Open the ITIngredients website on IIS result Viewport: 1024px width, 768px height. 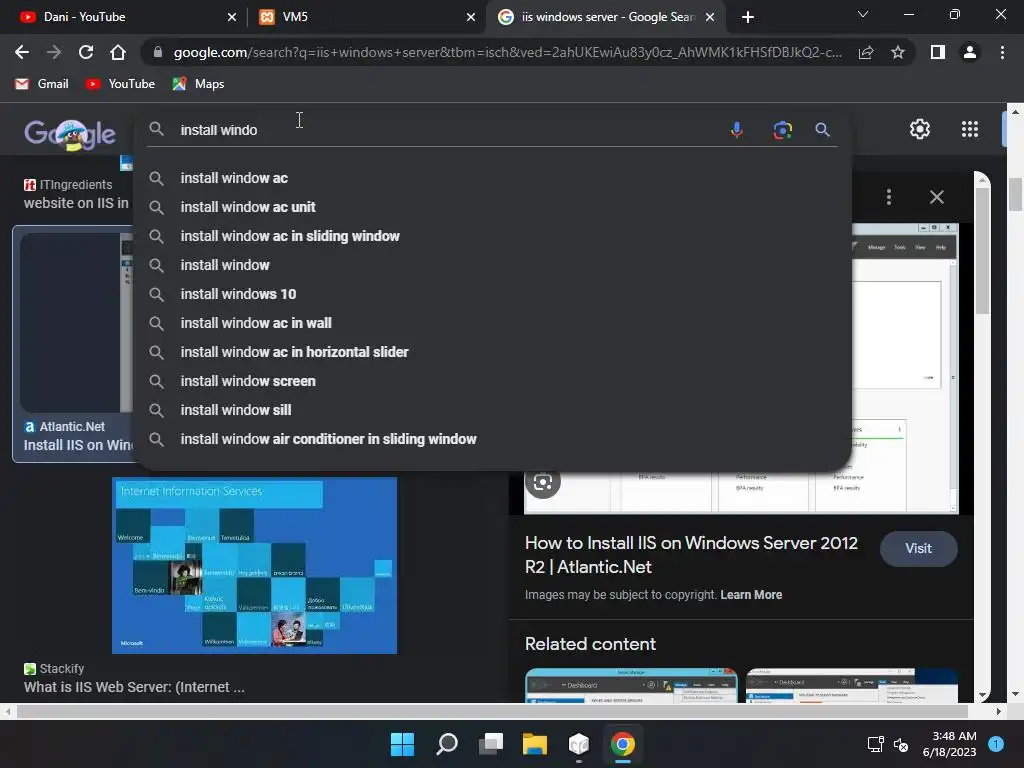click(x=76, y=194)
